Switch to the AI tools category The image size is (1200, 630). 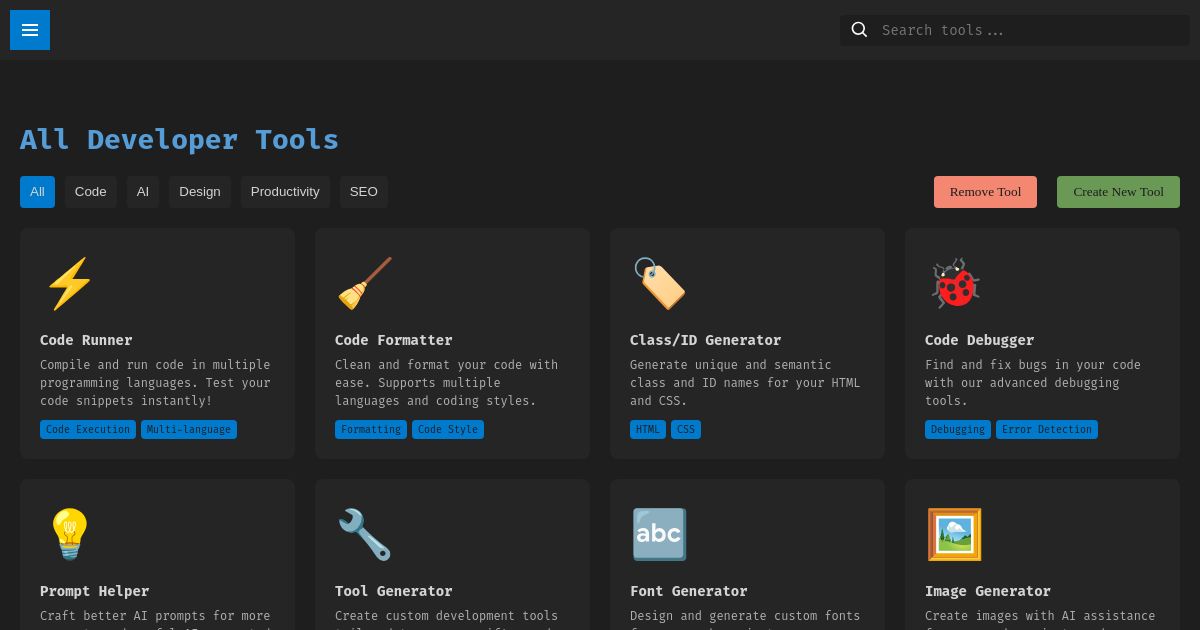pos(142,191)
